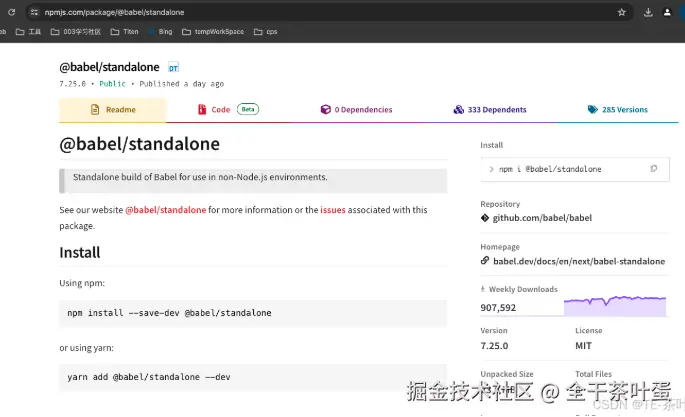Click the weekly downloads arrow icon

click(483, 289)
